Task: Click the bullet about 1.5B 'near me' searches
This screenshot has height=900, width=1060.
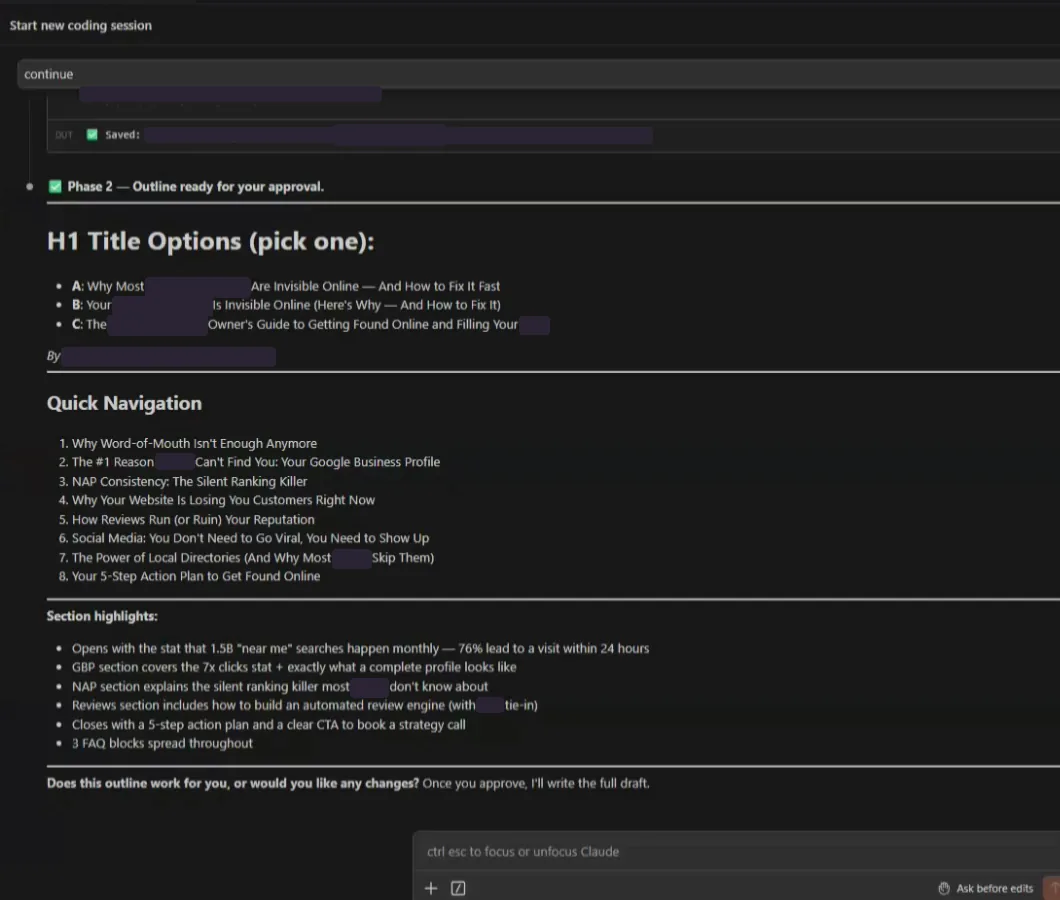Action: (x=360, y=648)
